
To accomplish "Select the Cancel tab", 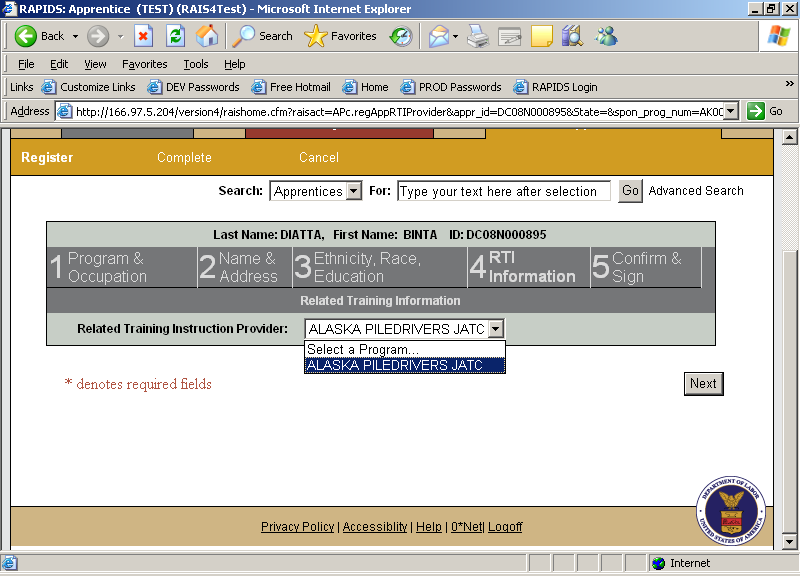I will point(319,157).
